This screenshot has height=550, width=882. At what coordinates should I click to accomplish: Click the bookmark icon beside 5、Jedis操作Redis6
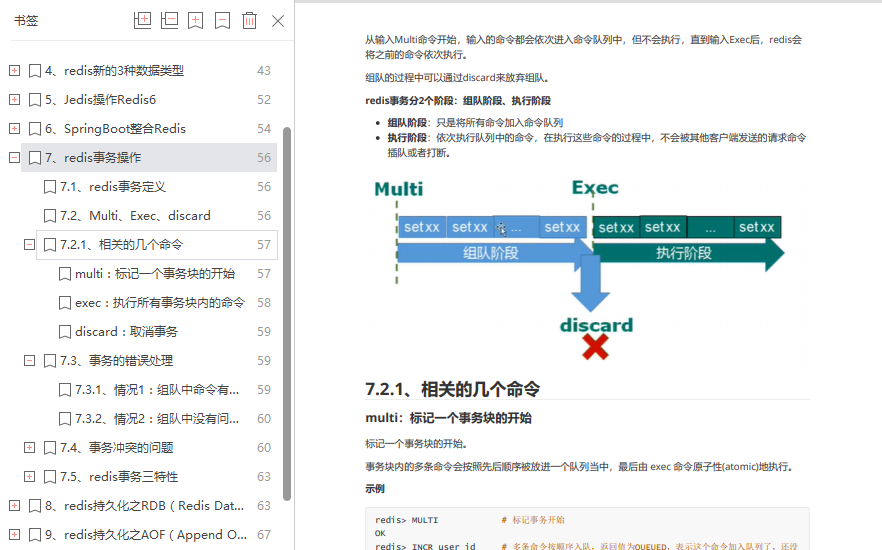click(x=35, y=100)
